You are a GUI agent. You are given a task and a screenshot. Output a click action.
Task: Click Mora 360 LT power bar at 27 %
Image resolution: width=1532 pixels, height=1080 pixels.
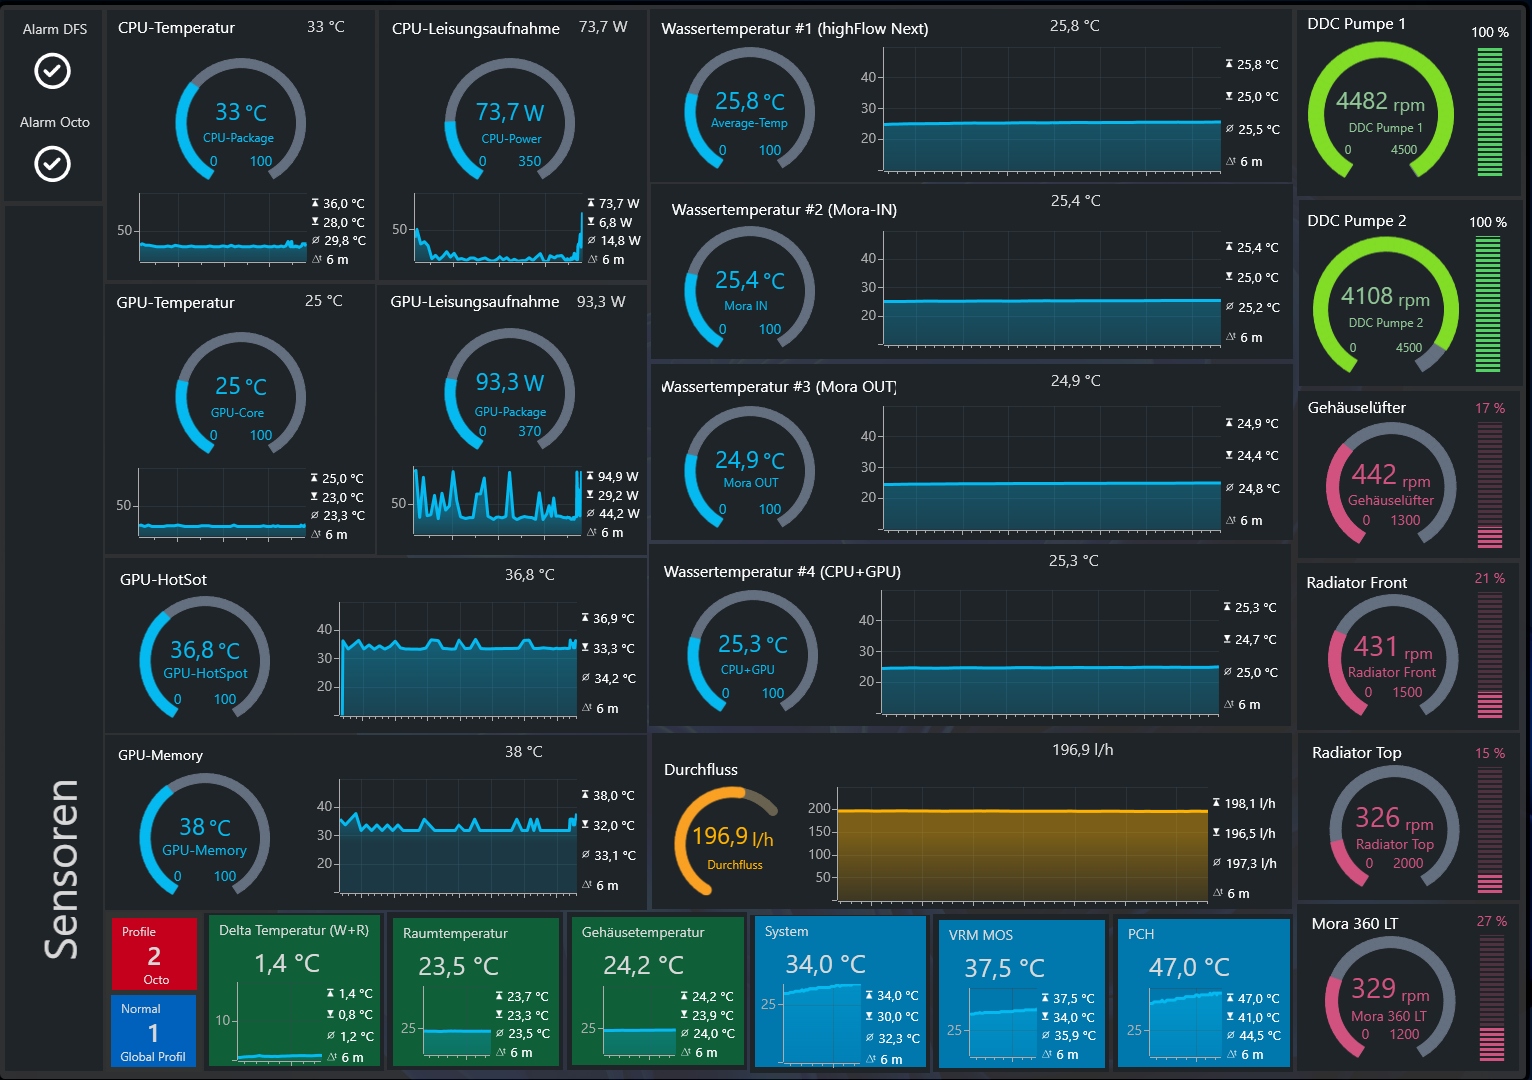[x=1490, y=998]
